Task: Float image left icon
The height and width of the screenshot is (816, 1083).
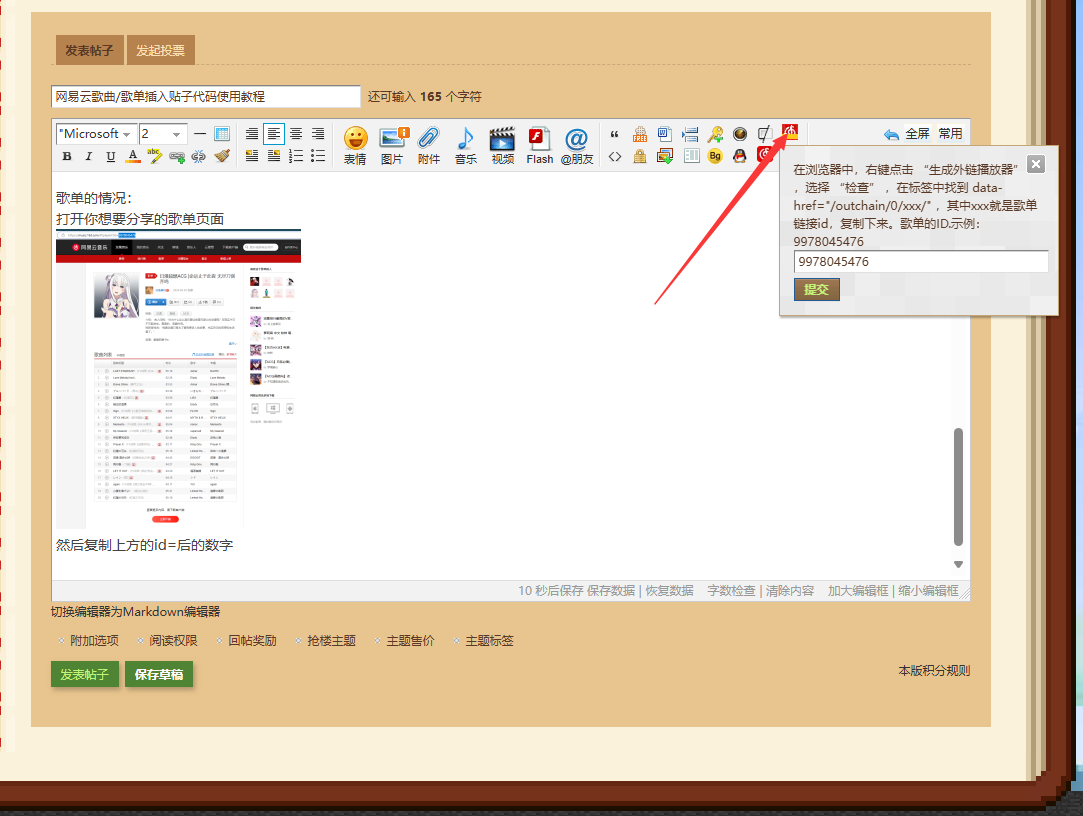Action: click(x=252, y=155)
